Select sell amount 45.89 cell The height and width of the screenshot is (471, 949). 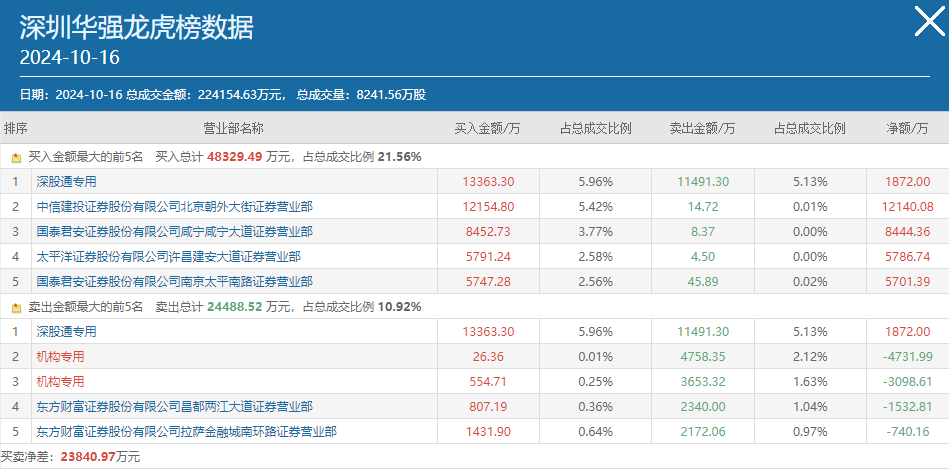coord(703,282)
